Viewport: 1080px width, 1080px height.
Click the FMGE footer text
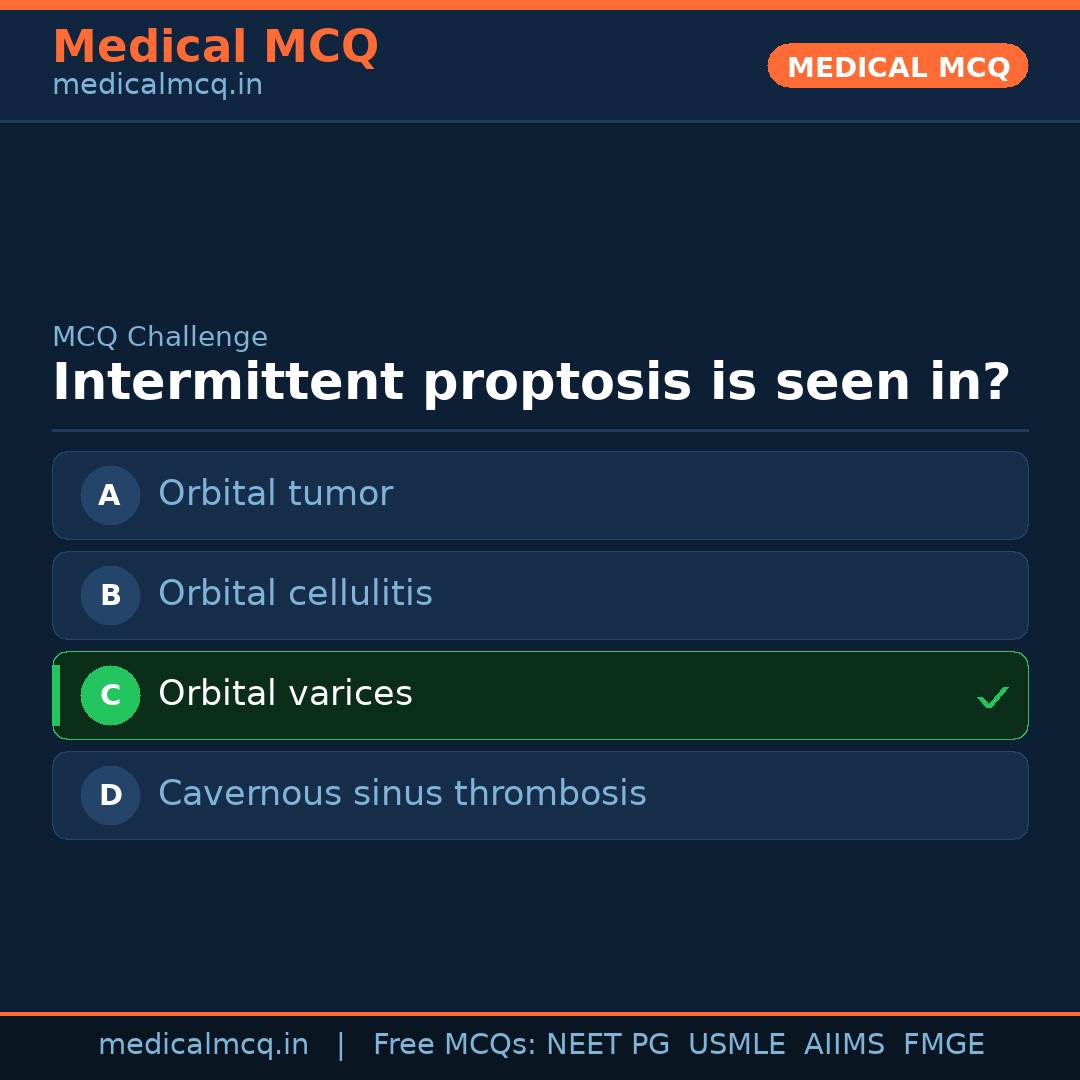click(x=944, y=1045)
